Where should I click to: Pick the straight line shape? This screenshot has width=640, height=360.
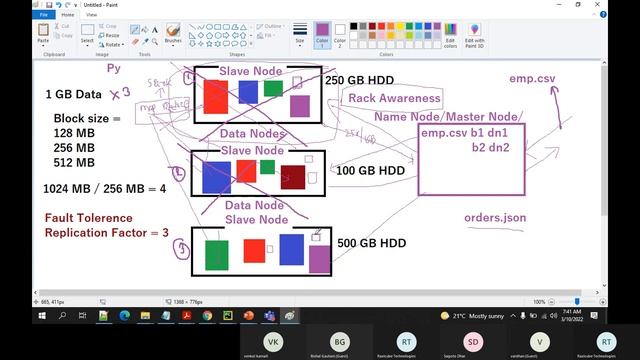coord(192,27)
